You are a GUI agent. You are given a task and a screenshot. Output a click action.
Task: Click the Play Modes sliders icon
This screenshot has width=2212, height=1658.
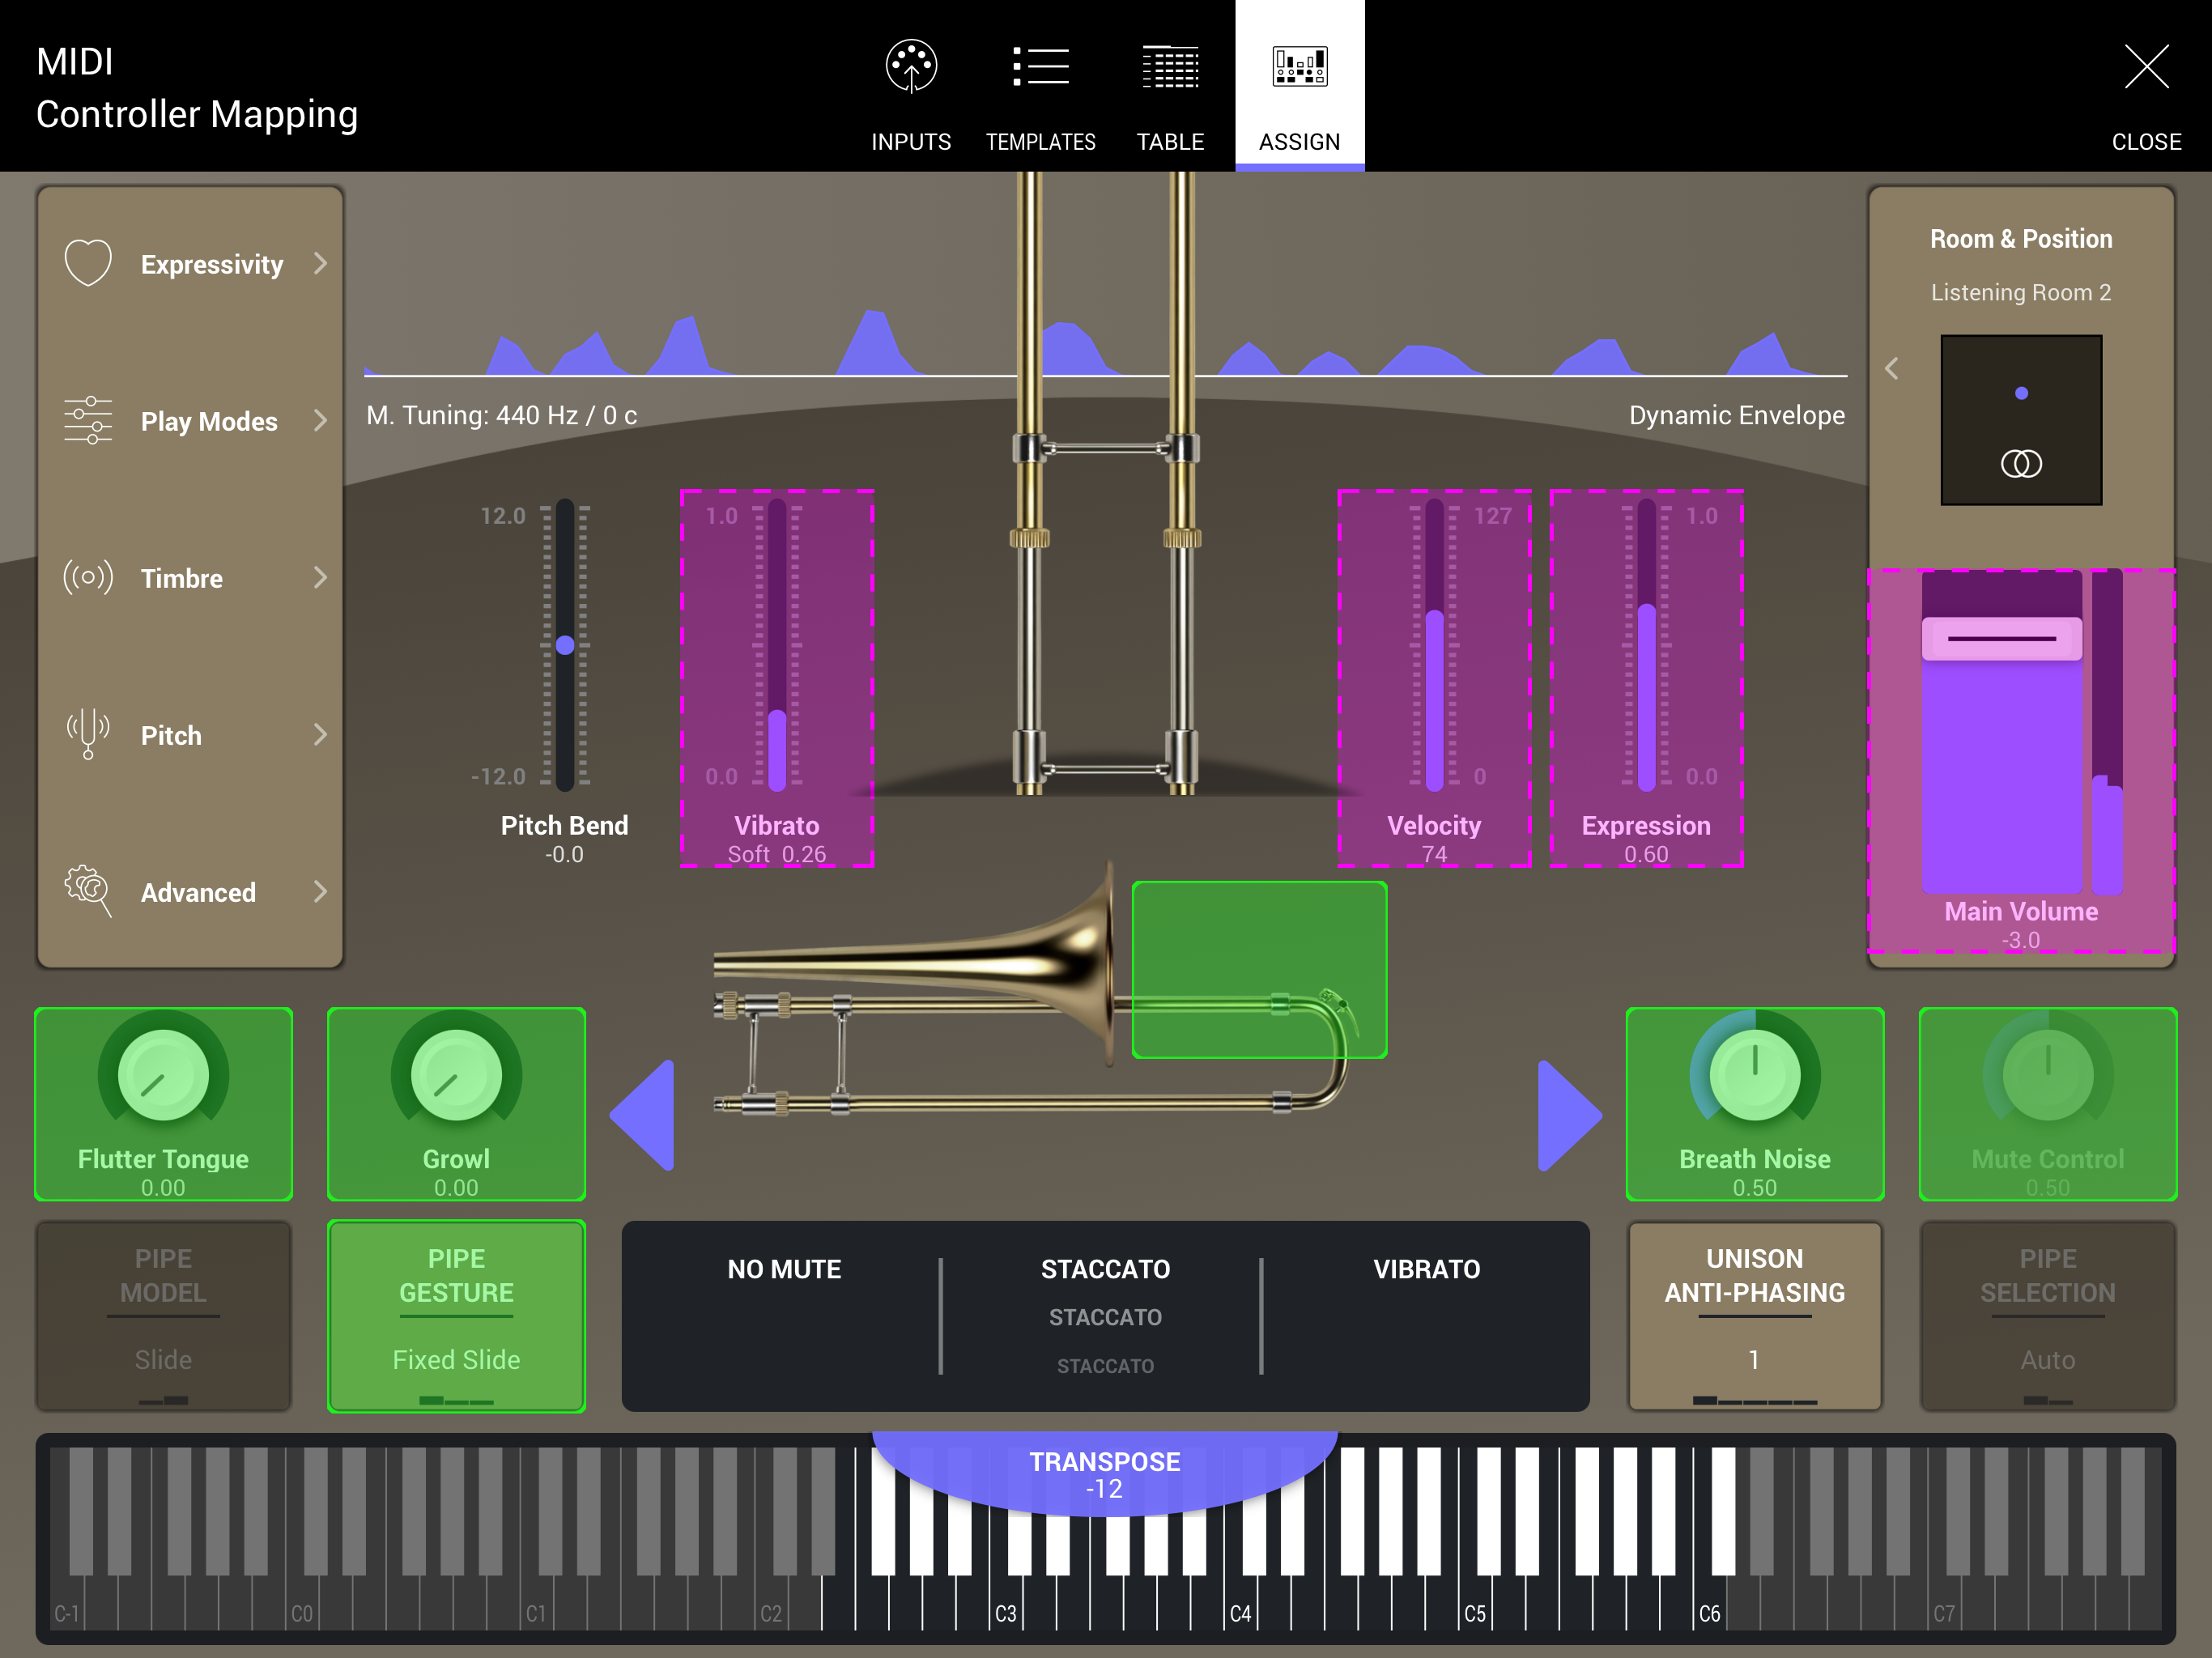[88, 420]
